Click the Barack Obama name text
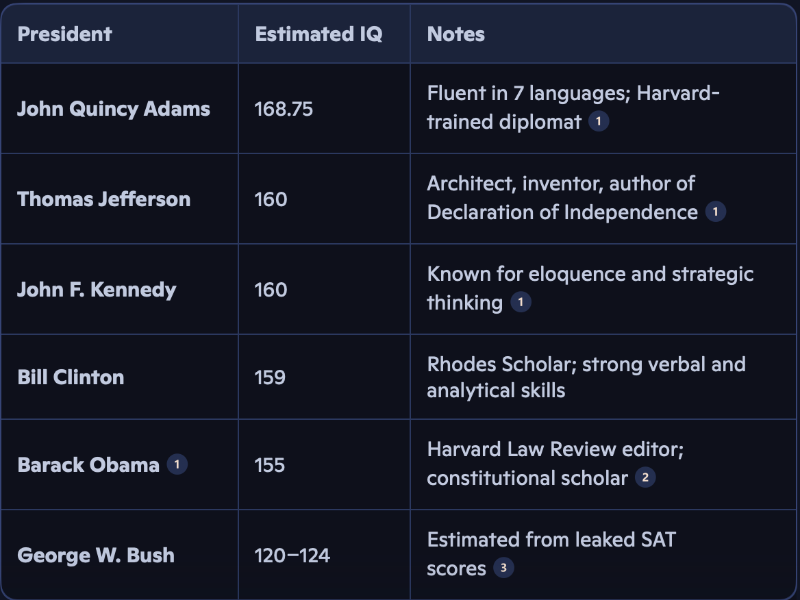This screenshot has width=800, height=600. [88, 465]
